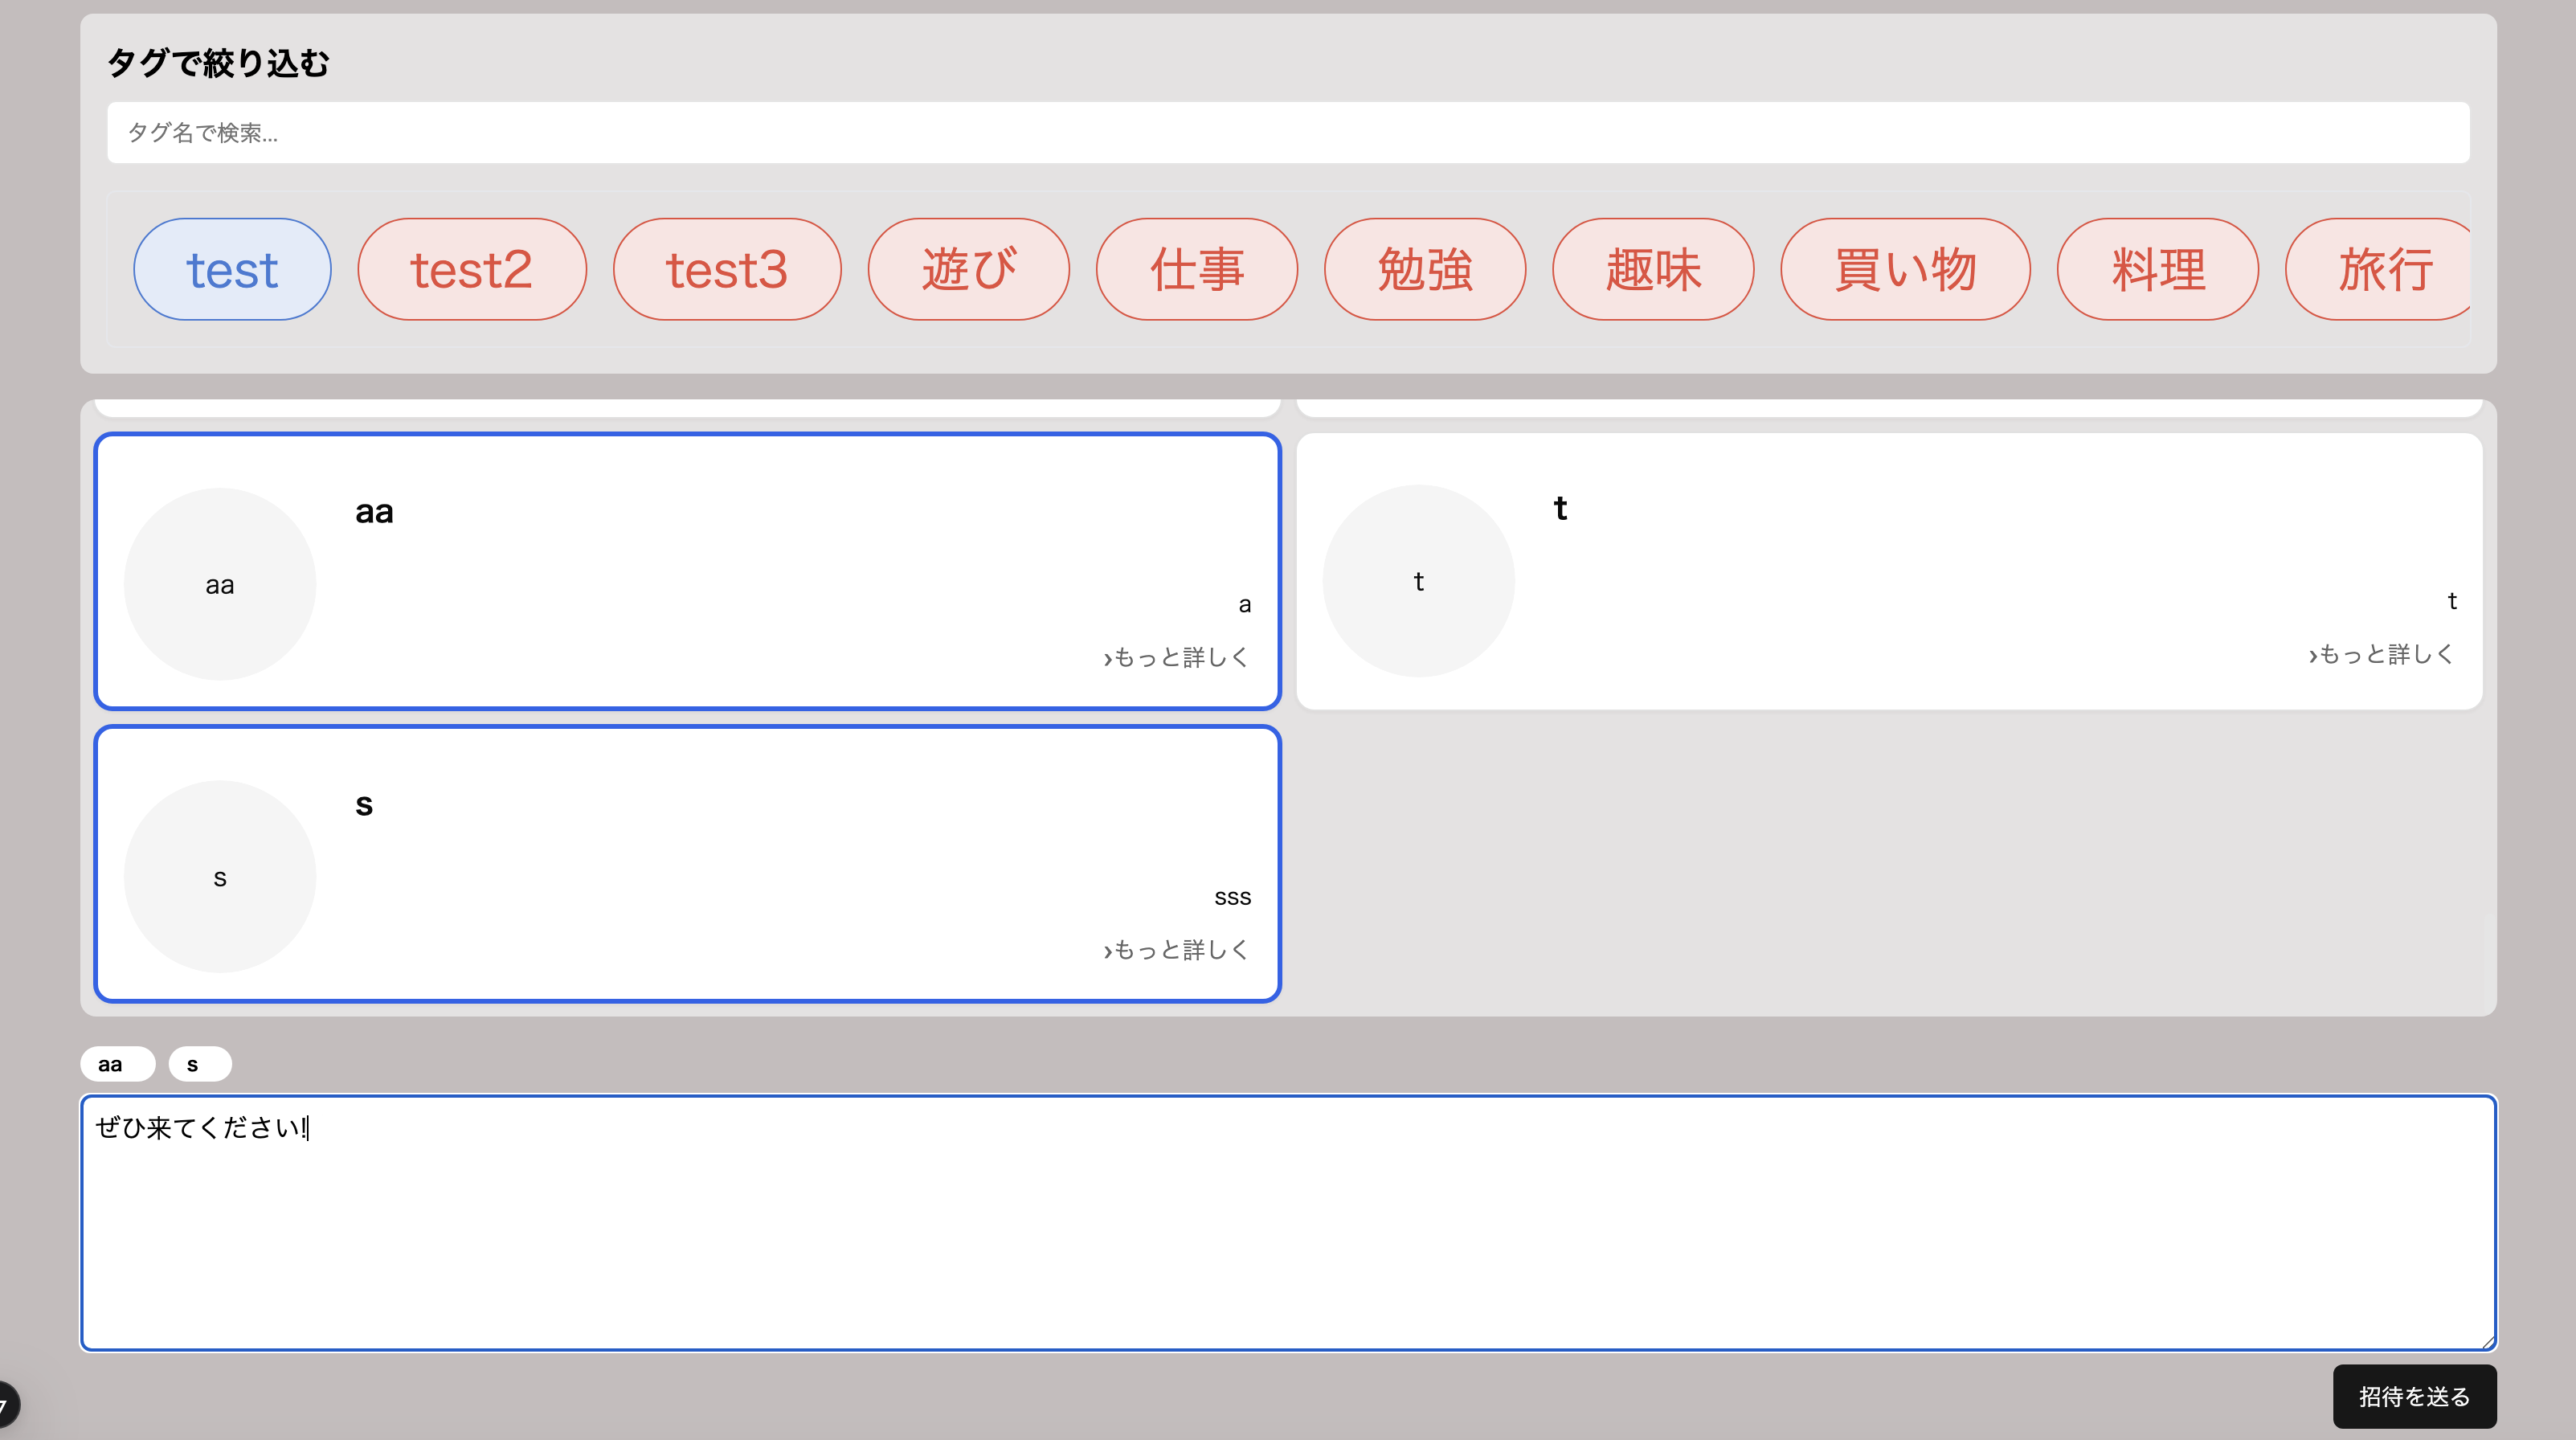Filter by the 買い物 tag
The image size is (2576, 1440).
click(x=1904, y=269)
